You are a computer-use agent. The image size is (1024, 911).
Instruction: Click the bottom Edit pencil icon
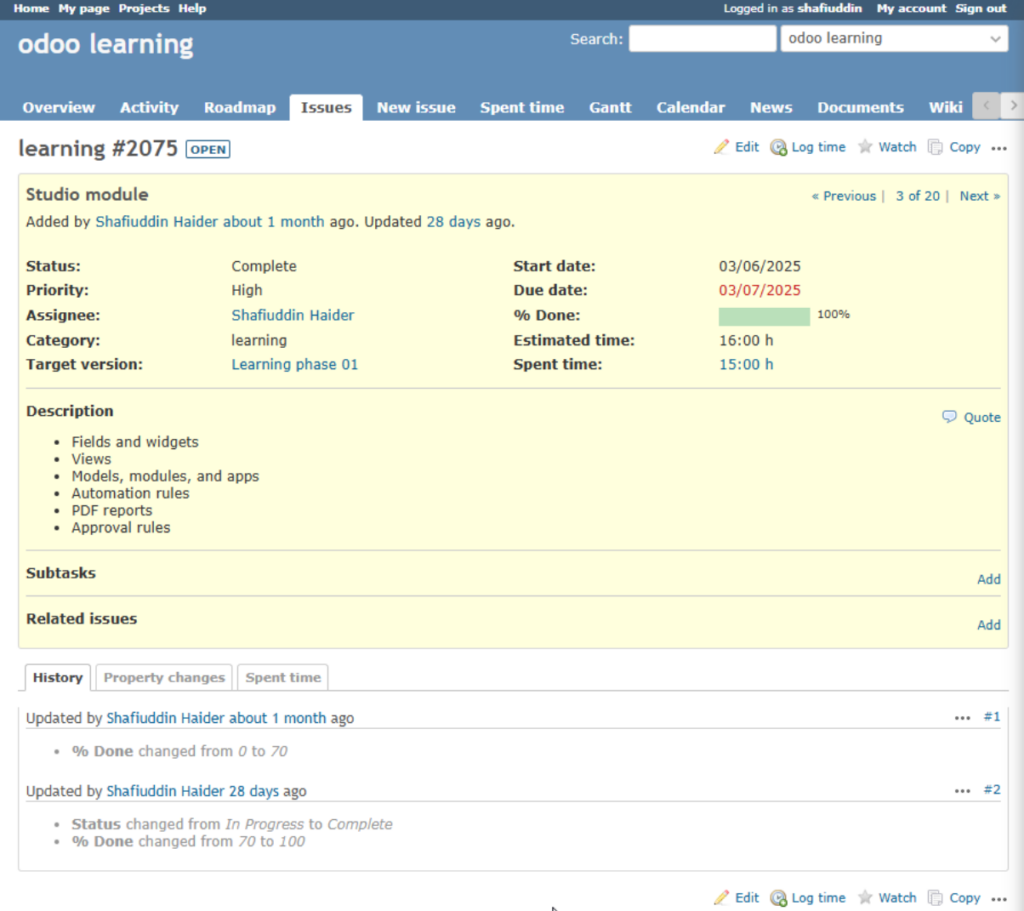click(x=724, y=897)
